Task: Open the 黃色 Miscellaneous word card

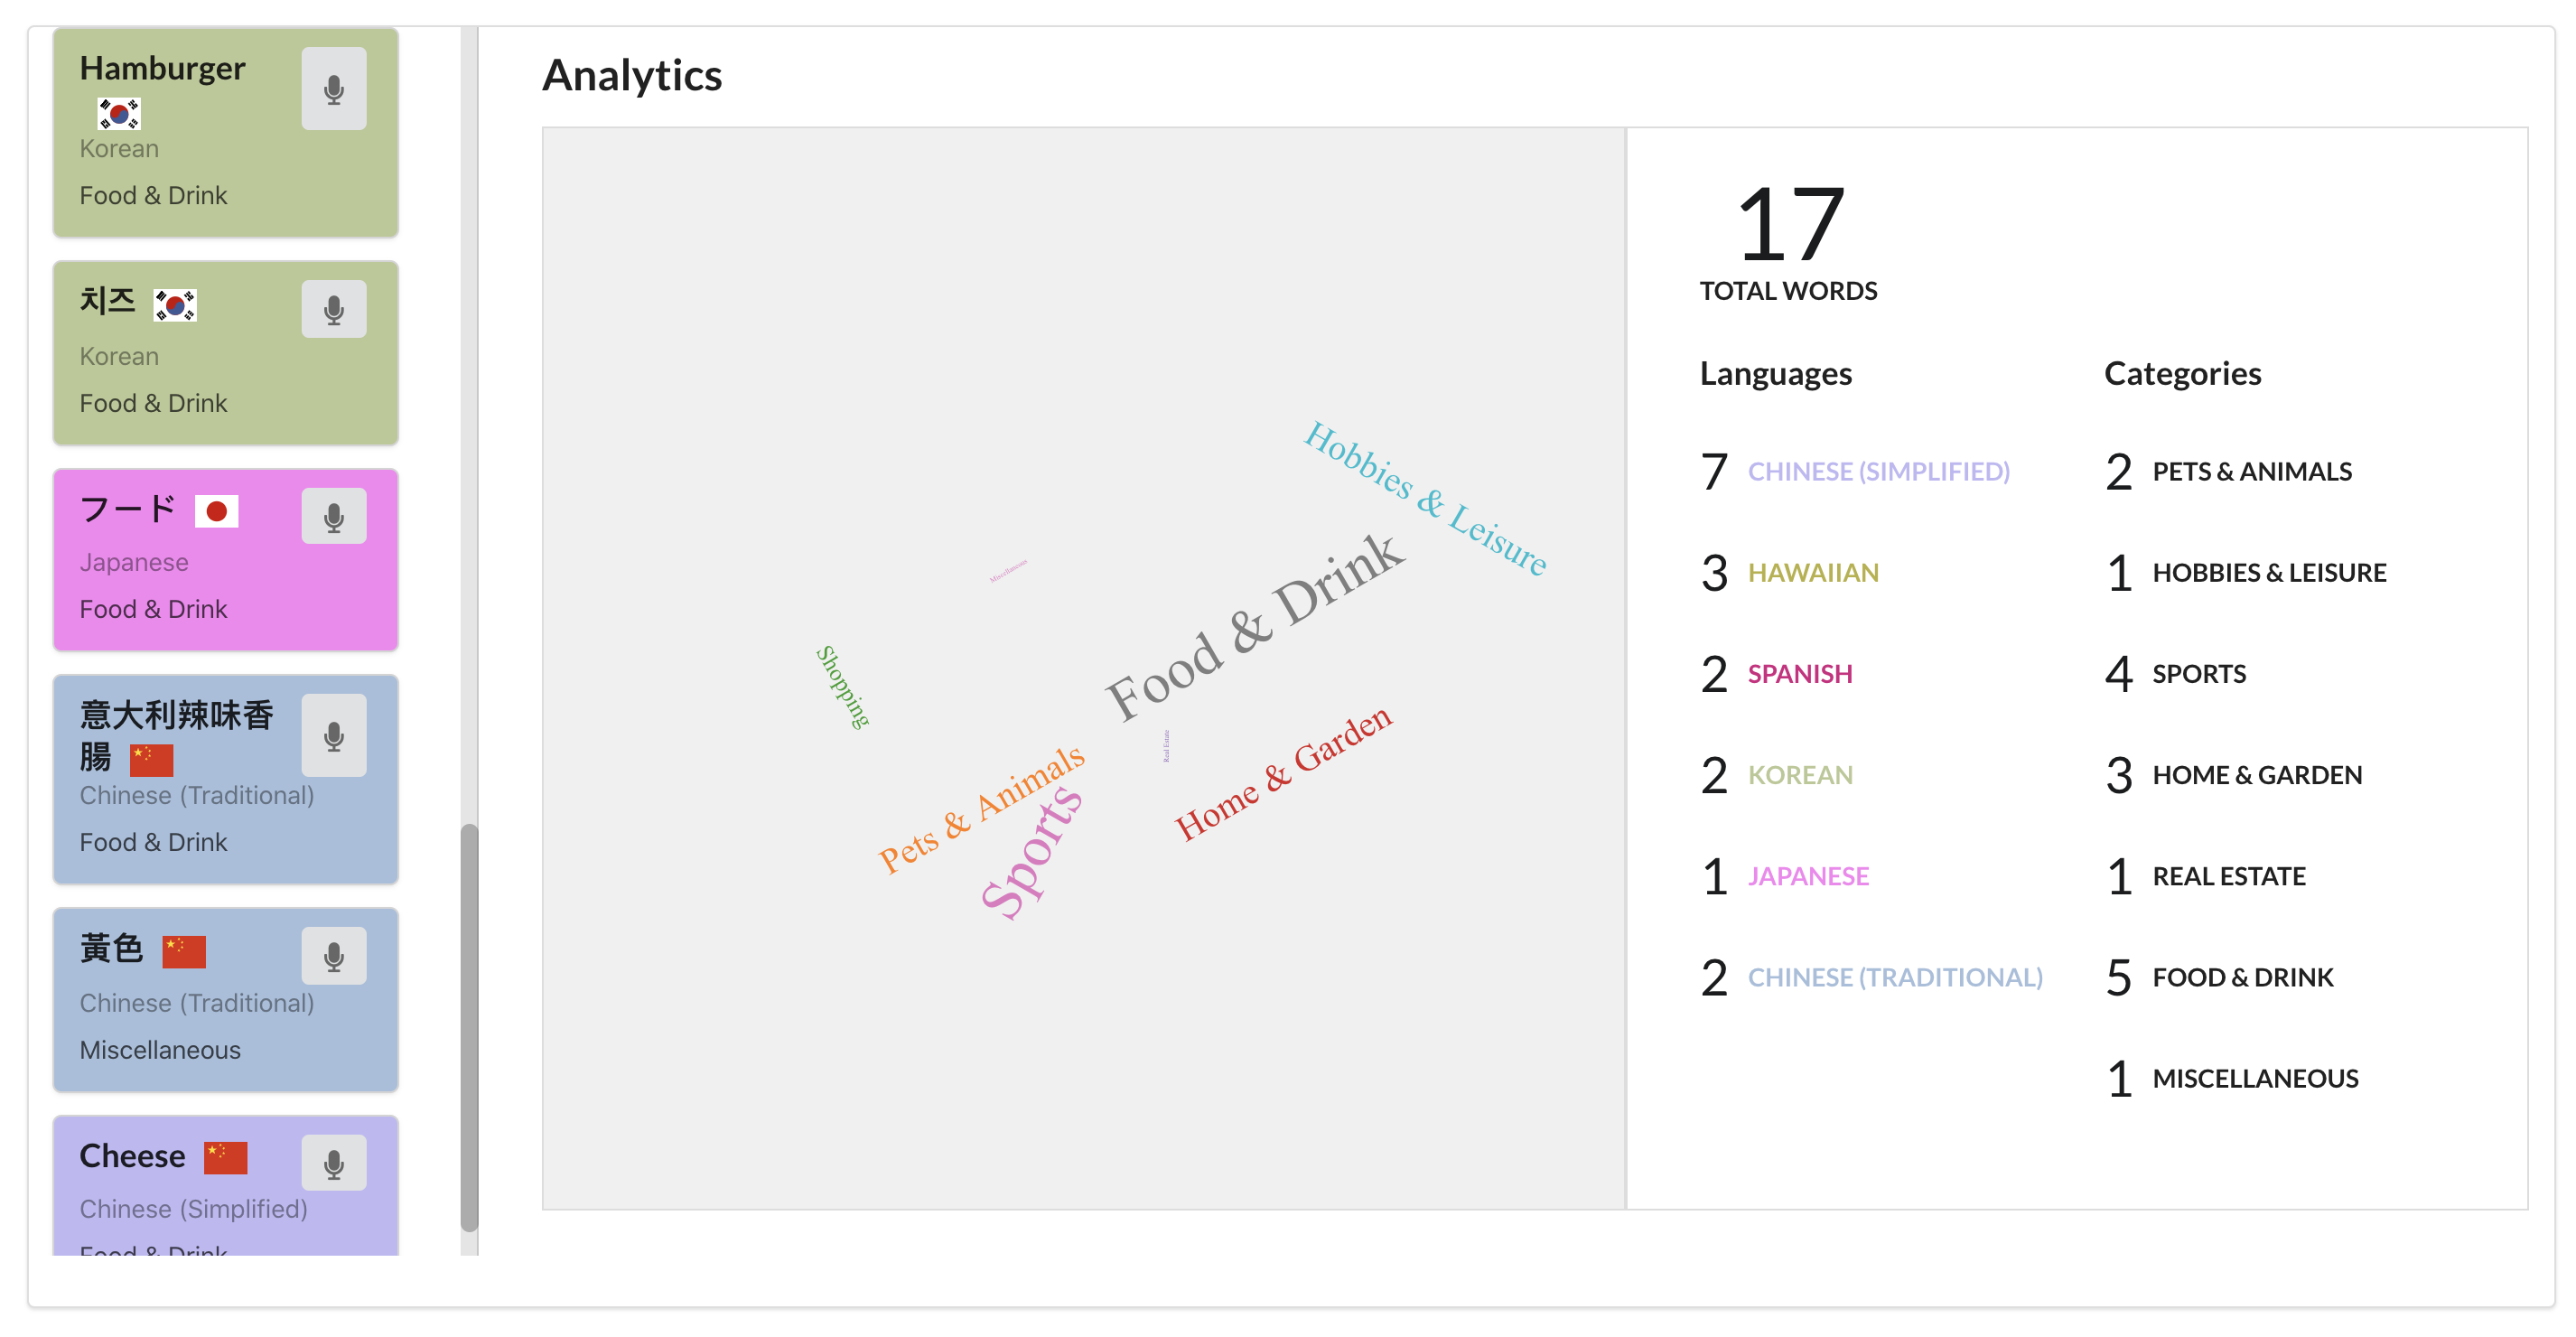Action: coord(226,999)
